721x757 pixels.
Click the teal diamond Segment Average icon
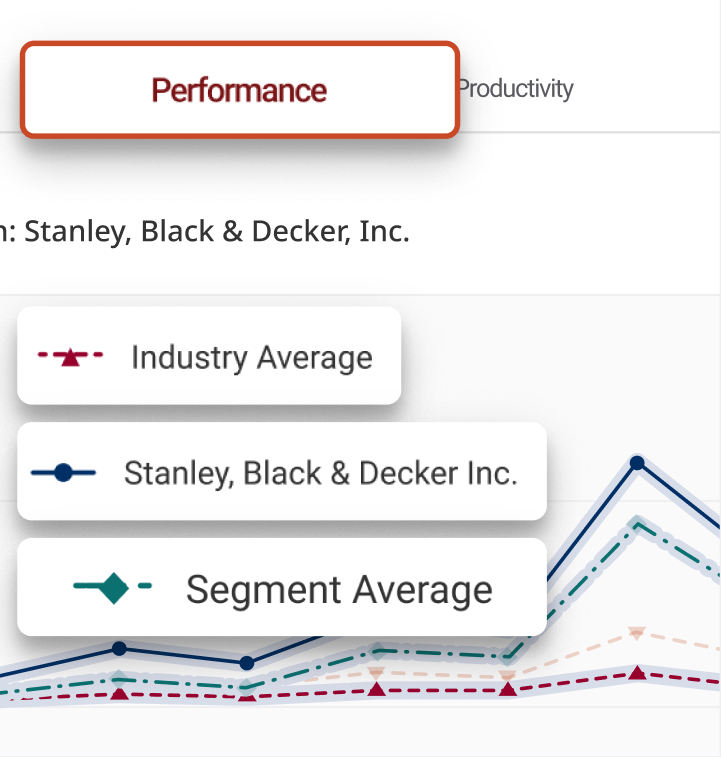coord(113,588)
